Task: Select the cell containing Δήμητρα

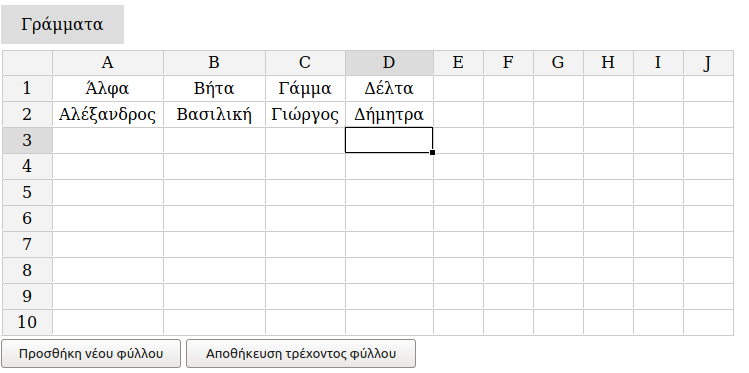Action: pyautogui.click(x=389, y=114)
